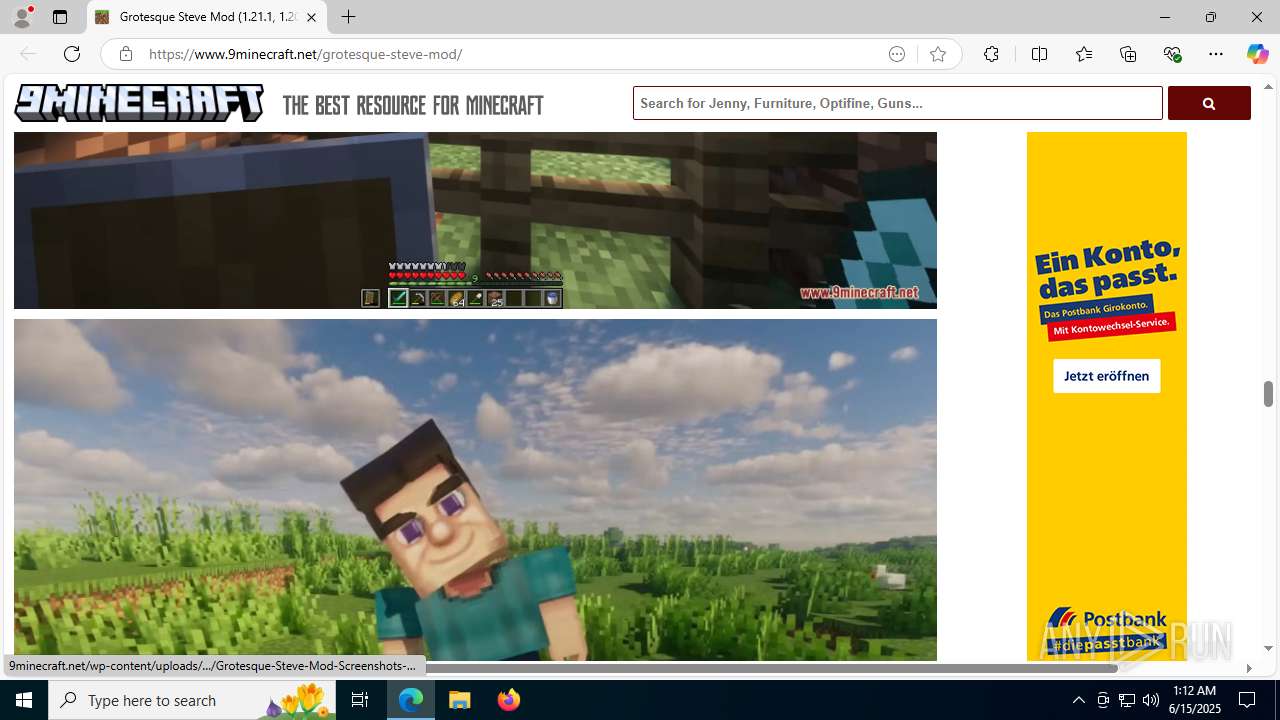The image size is (1280, 720).
Task: Click the scroll up arrow
Action: pos(1268,87)
